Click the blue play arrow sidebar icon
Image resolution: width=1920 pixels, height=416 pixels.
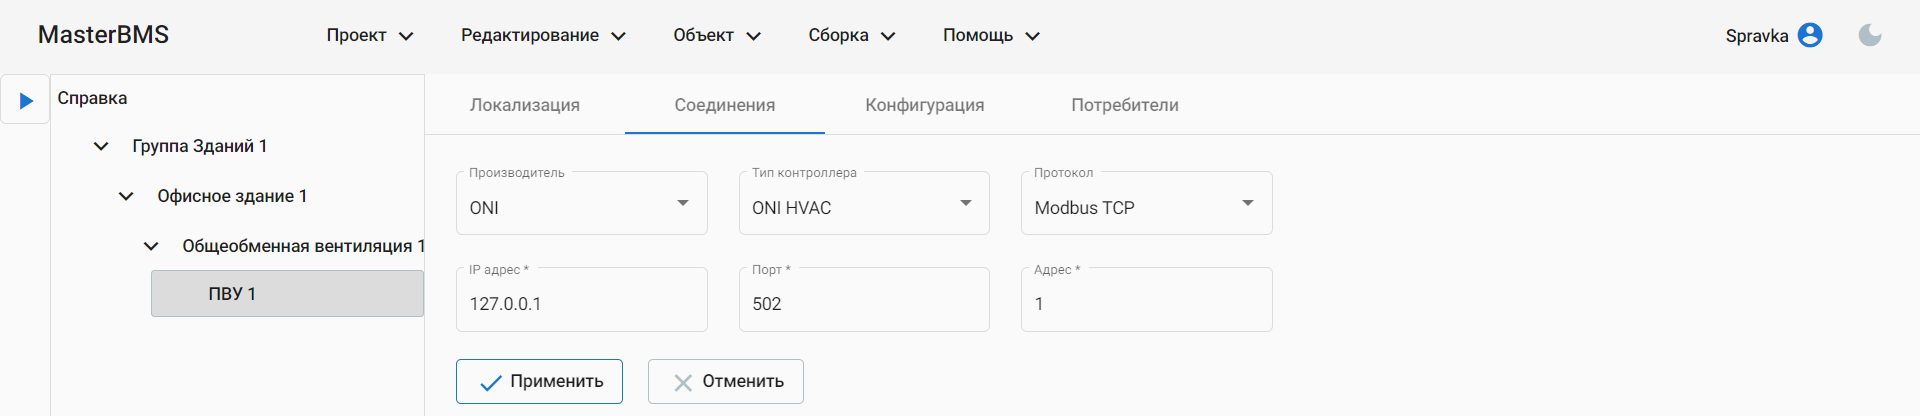(26, 100)
